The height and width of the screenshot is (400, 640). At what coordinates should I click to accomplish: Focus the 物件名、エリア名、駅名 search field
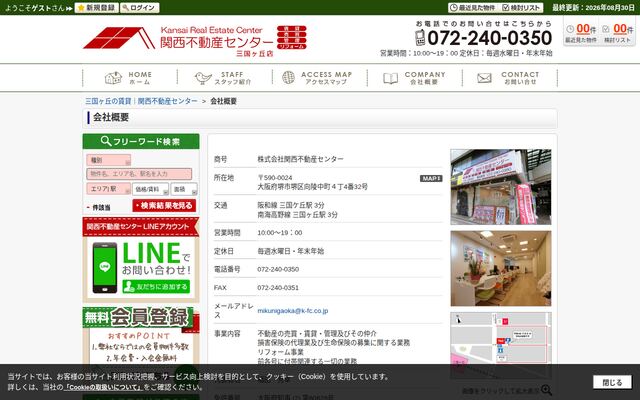click(x=139, y=174)
